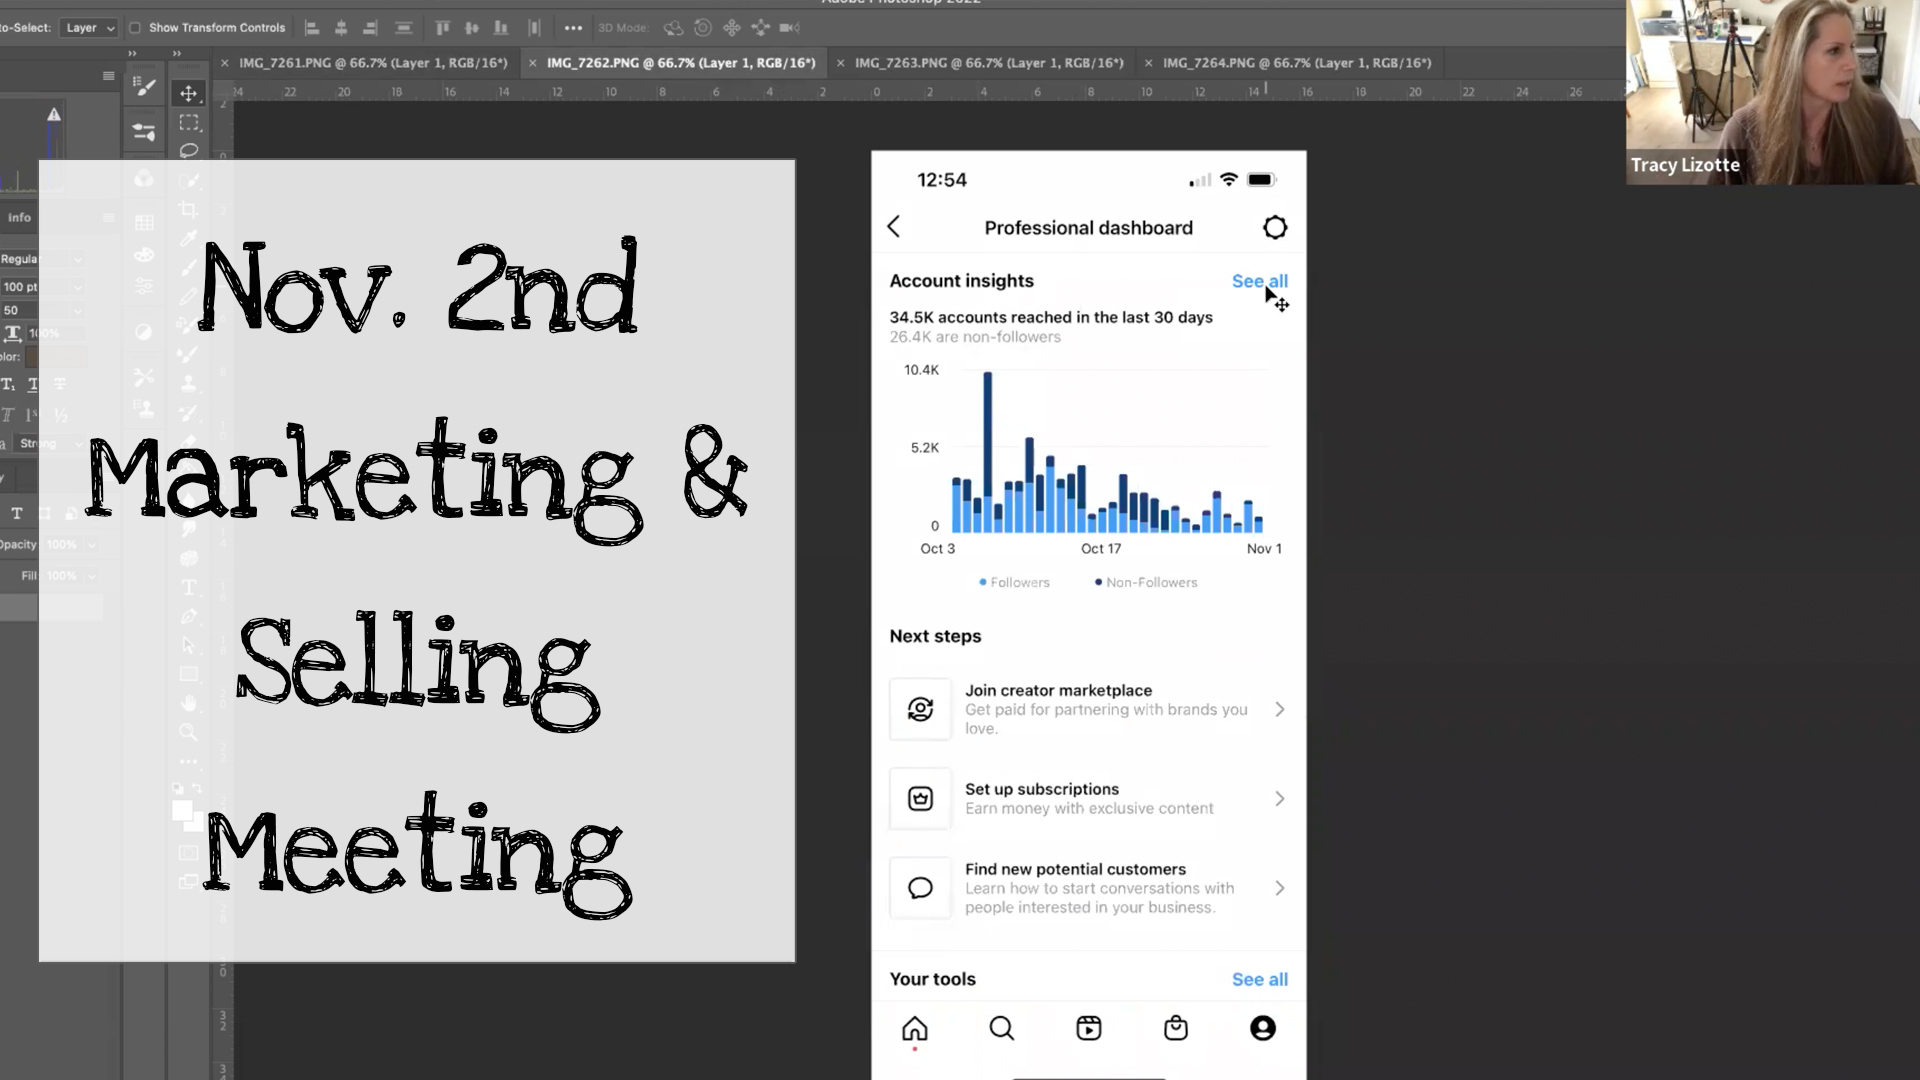Close the IMG_7264.PNG document tab
This screenshot has width=1920, height=1080.
pos(1148,63)
